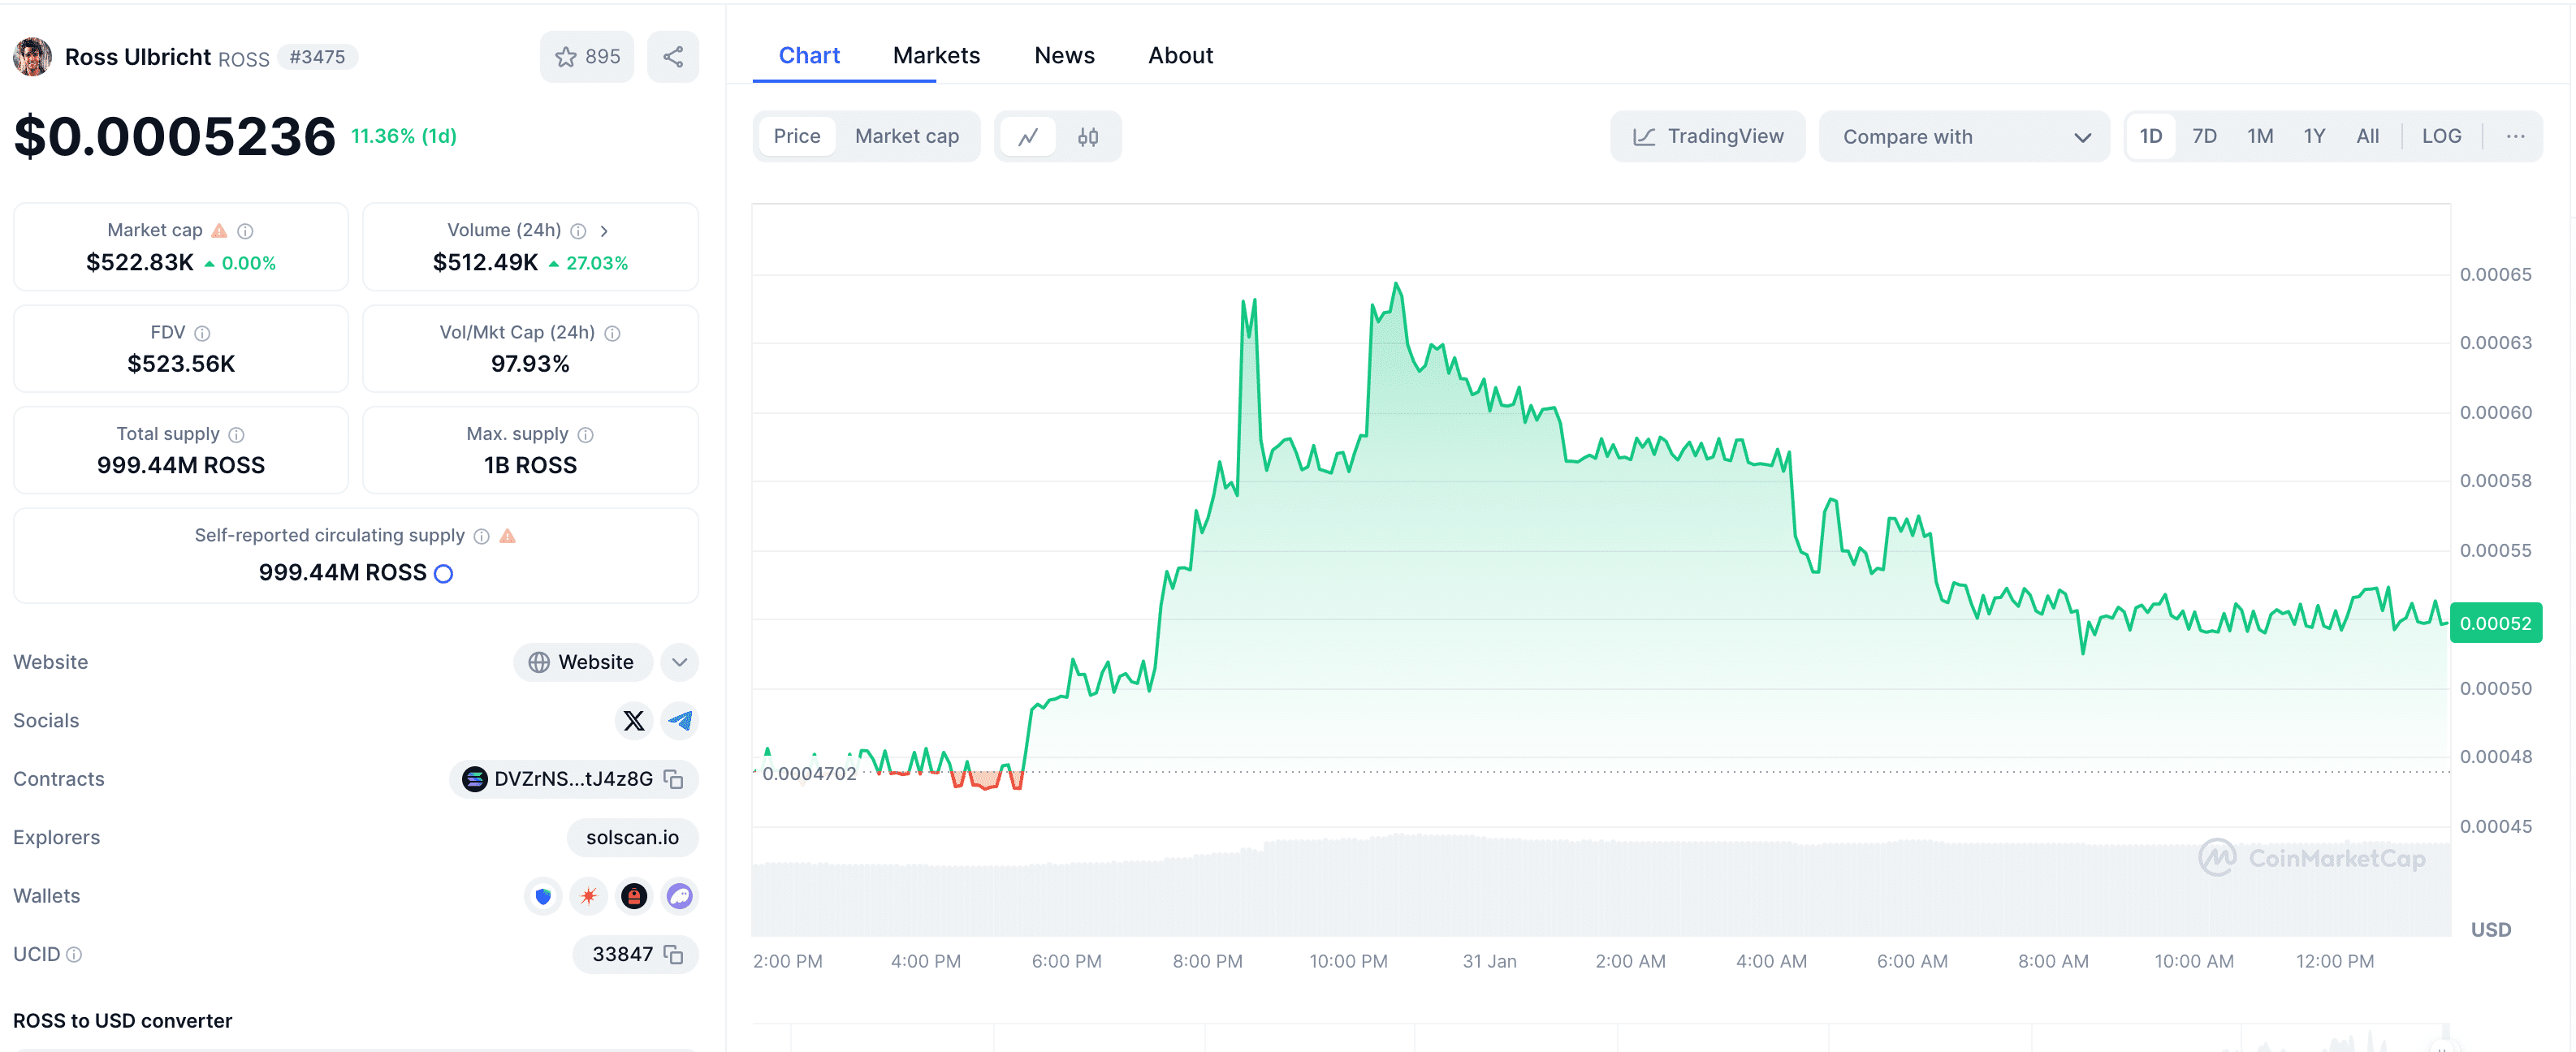Open Market cap info icon

coord(245,231)
